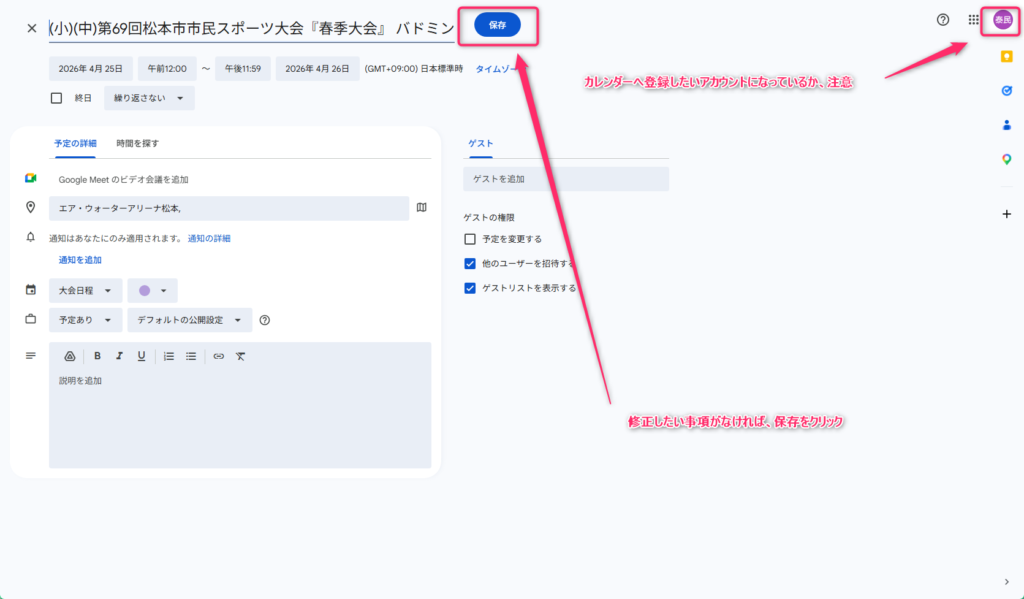Open the 繰り返さない repeat dropdown
This screenshot has width=1024, height=599.
click(149, 98)
